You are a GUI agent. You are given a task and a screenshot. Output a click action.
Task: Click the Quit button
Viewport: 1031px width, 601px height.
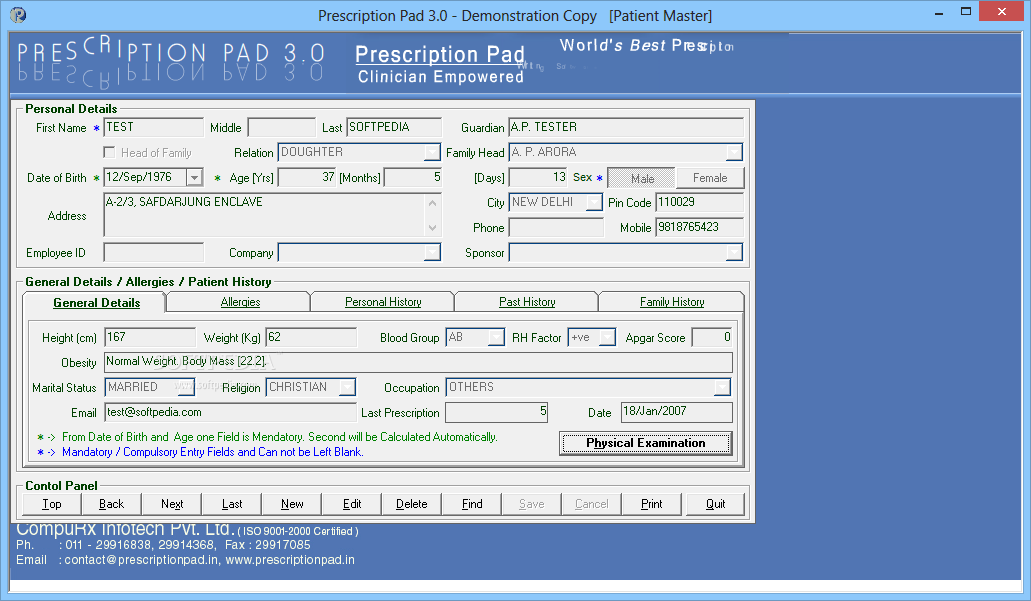point(715,504)
